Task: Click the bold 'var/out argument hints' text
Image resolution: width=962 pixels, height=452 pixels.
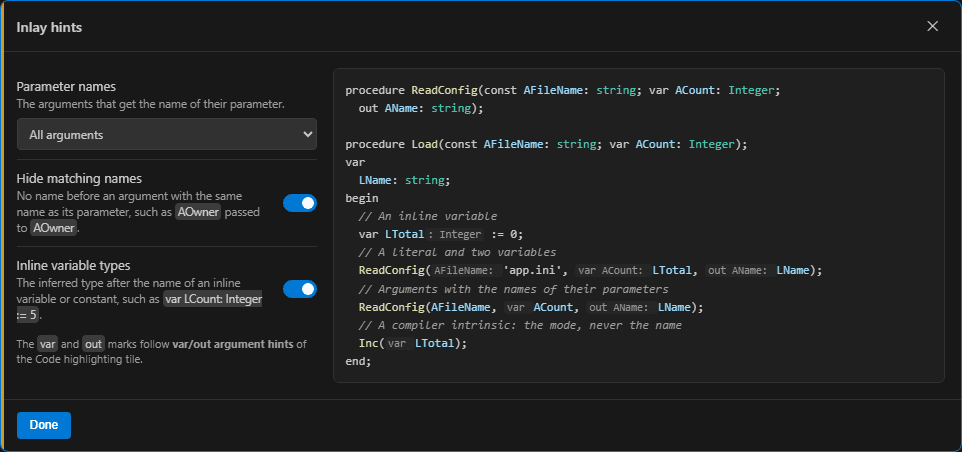Action: click(x=233, y=343)
